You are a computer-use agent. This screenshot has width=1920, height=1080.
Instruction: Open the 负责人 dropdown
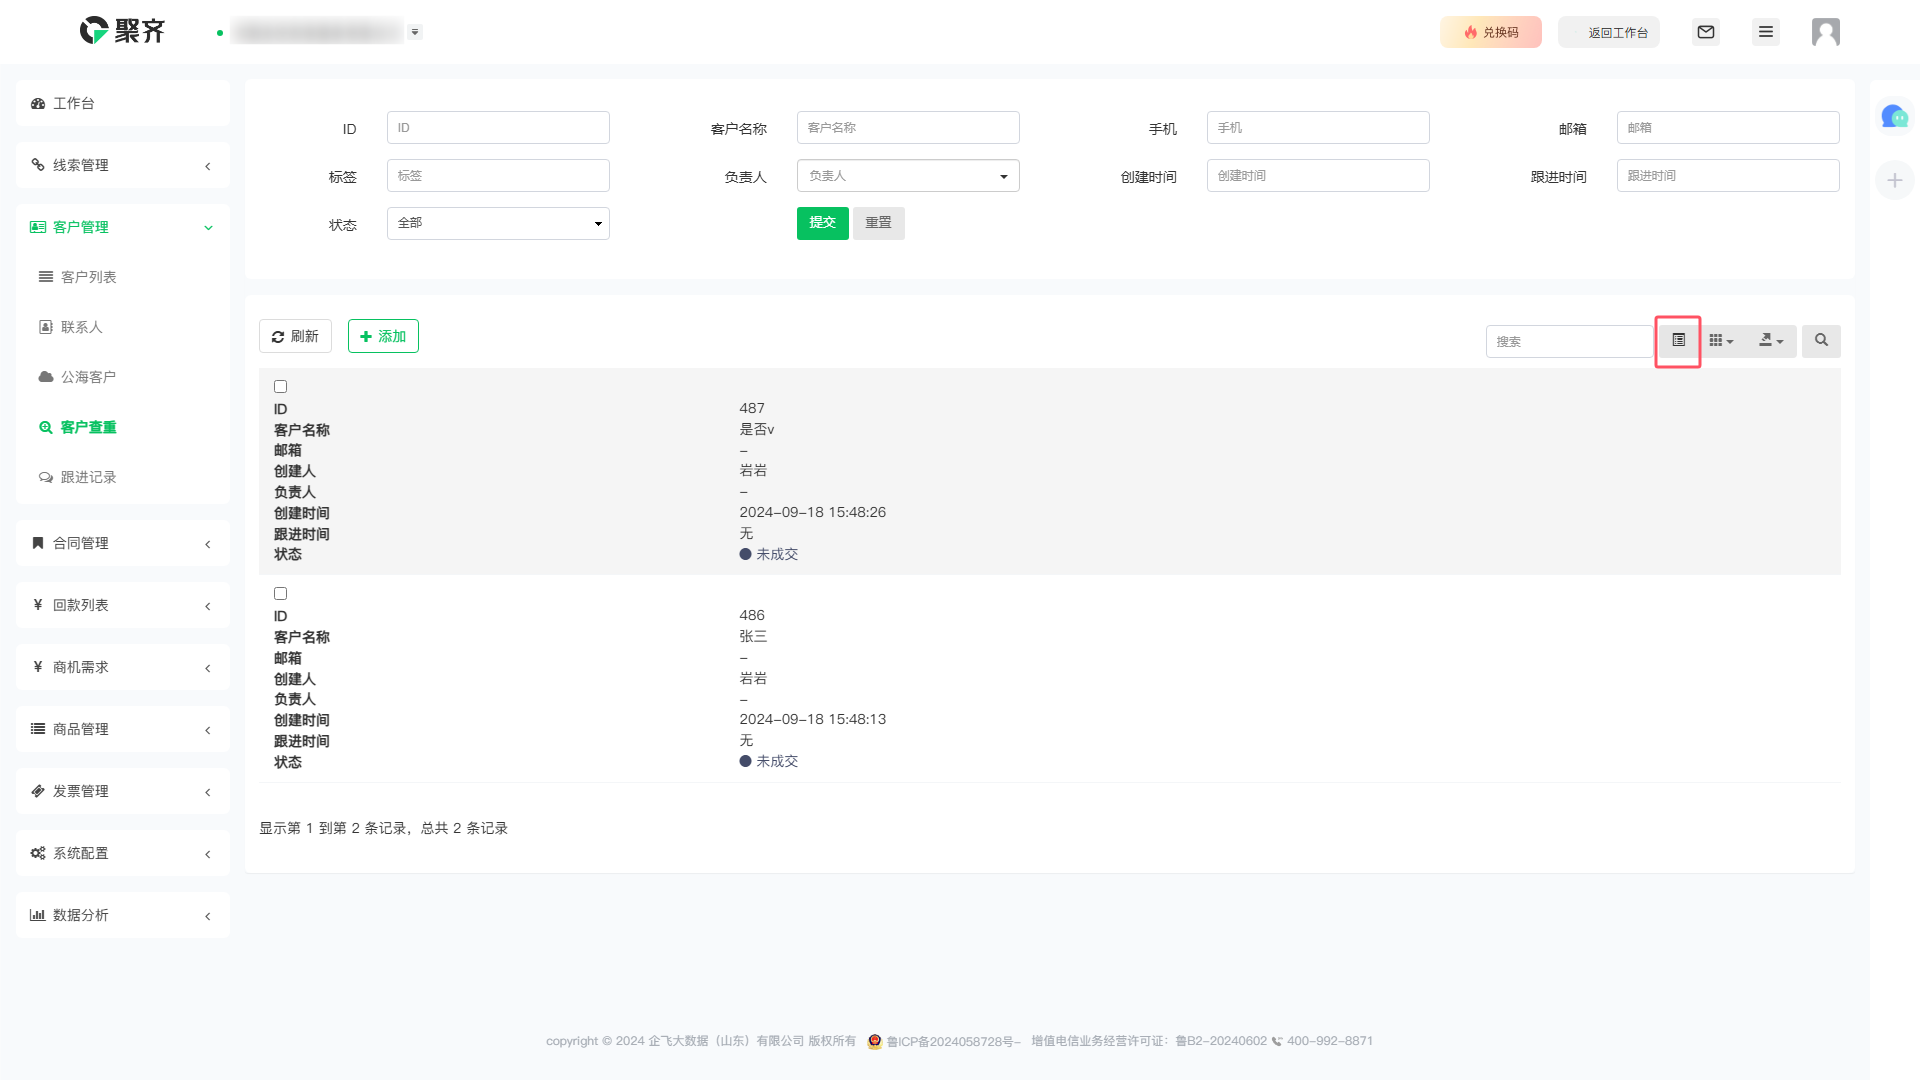(x=908, y=176)
